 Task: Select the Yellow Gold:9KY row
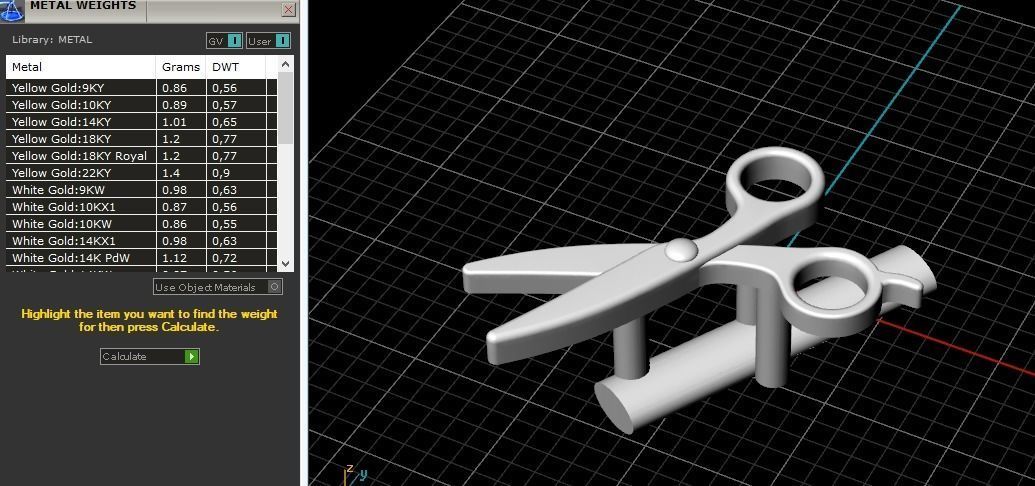141,88
